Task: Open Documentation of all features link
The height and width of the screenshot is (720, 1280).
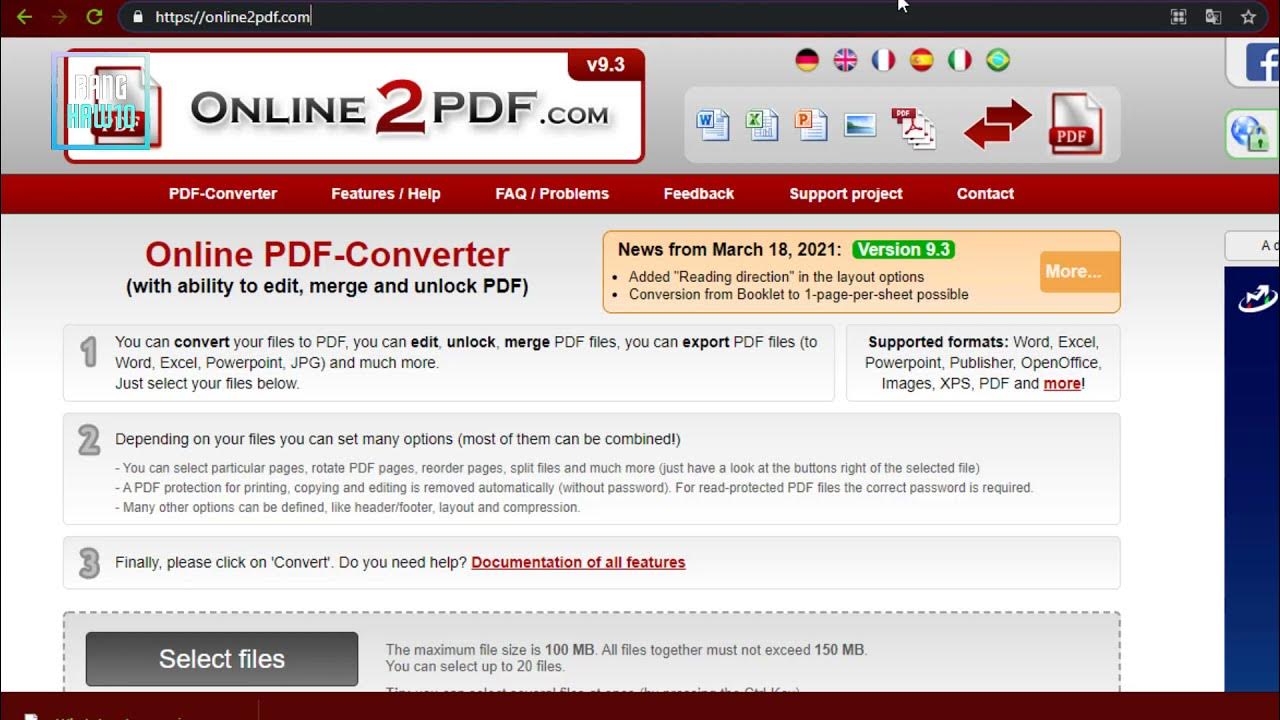Action: click(x=578, y=562)
